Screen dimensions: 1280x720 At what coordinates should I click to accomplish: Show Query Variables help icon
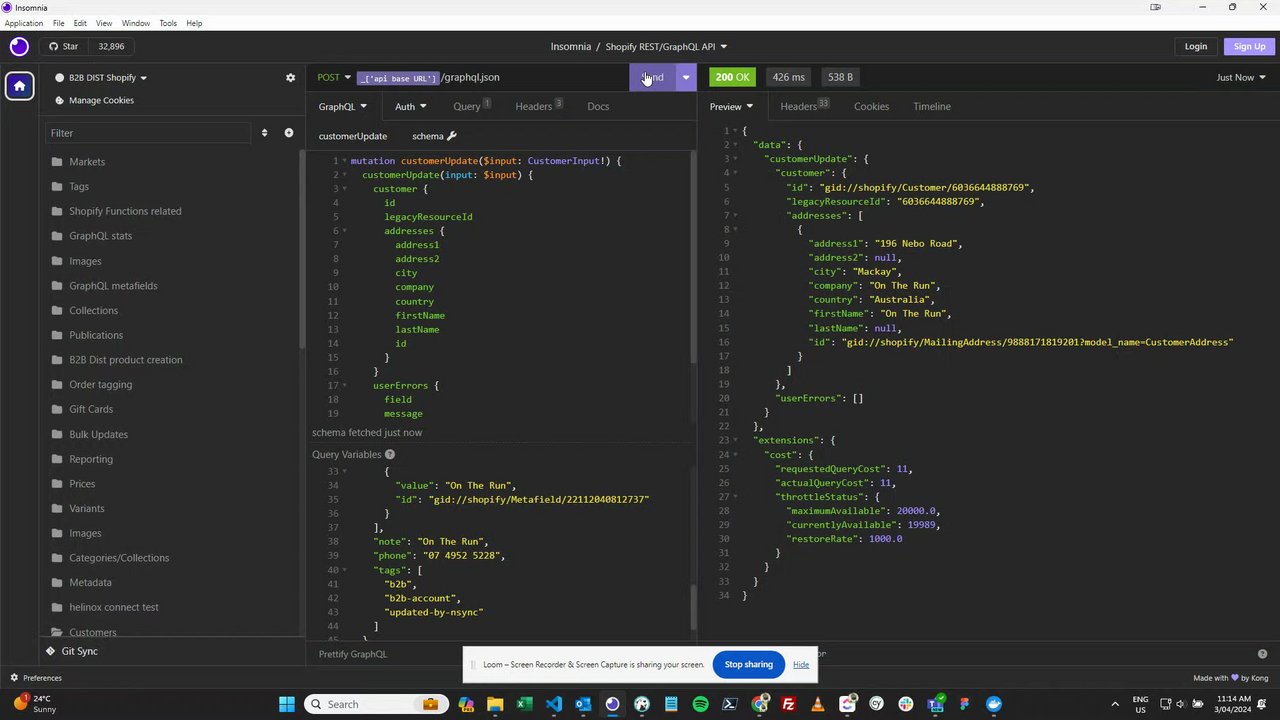point(390,454)
